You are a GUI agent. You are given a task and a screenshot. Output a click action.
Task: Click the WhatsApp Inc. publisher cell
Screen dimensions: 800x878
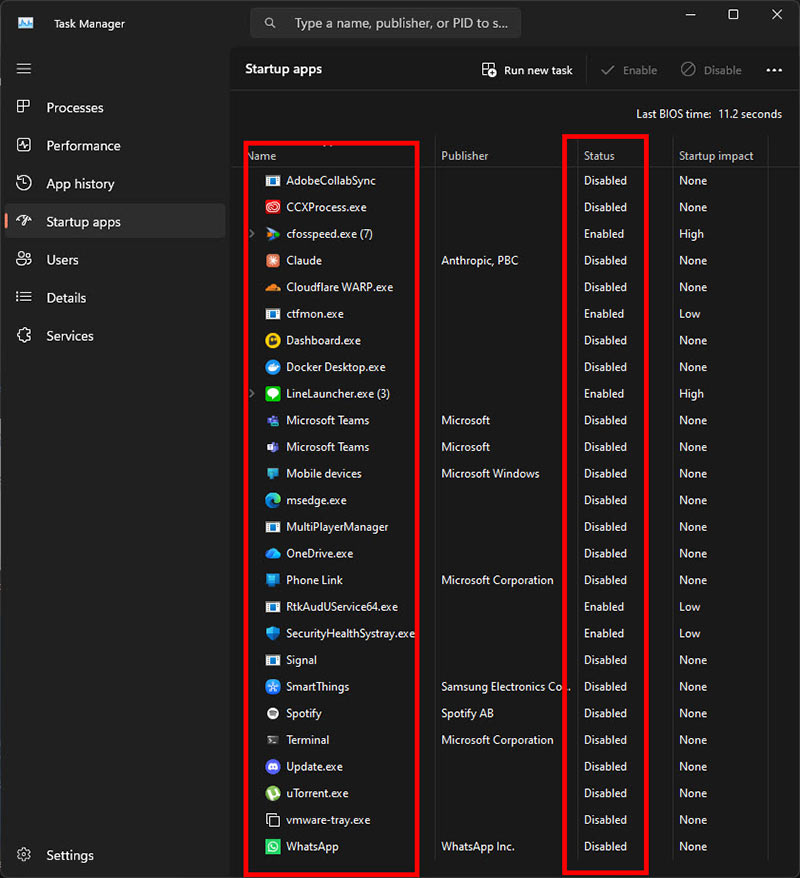click(478, 847)
